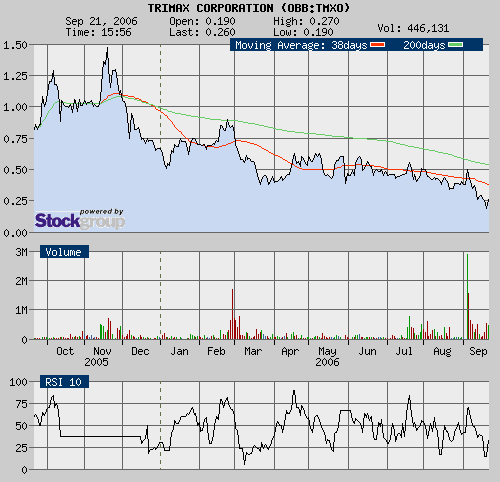Click the 0.75 price axis label

[15, 139]
